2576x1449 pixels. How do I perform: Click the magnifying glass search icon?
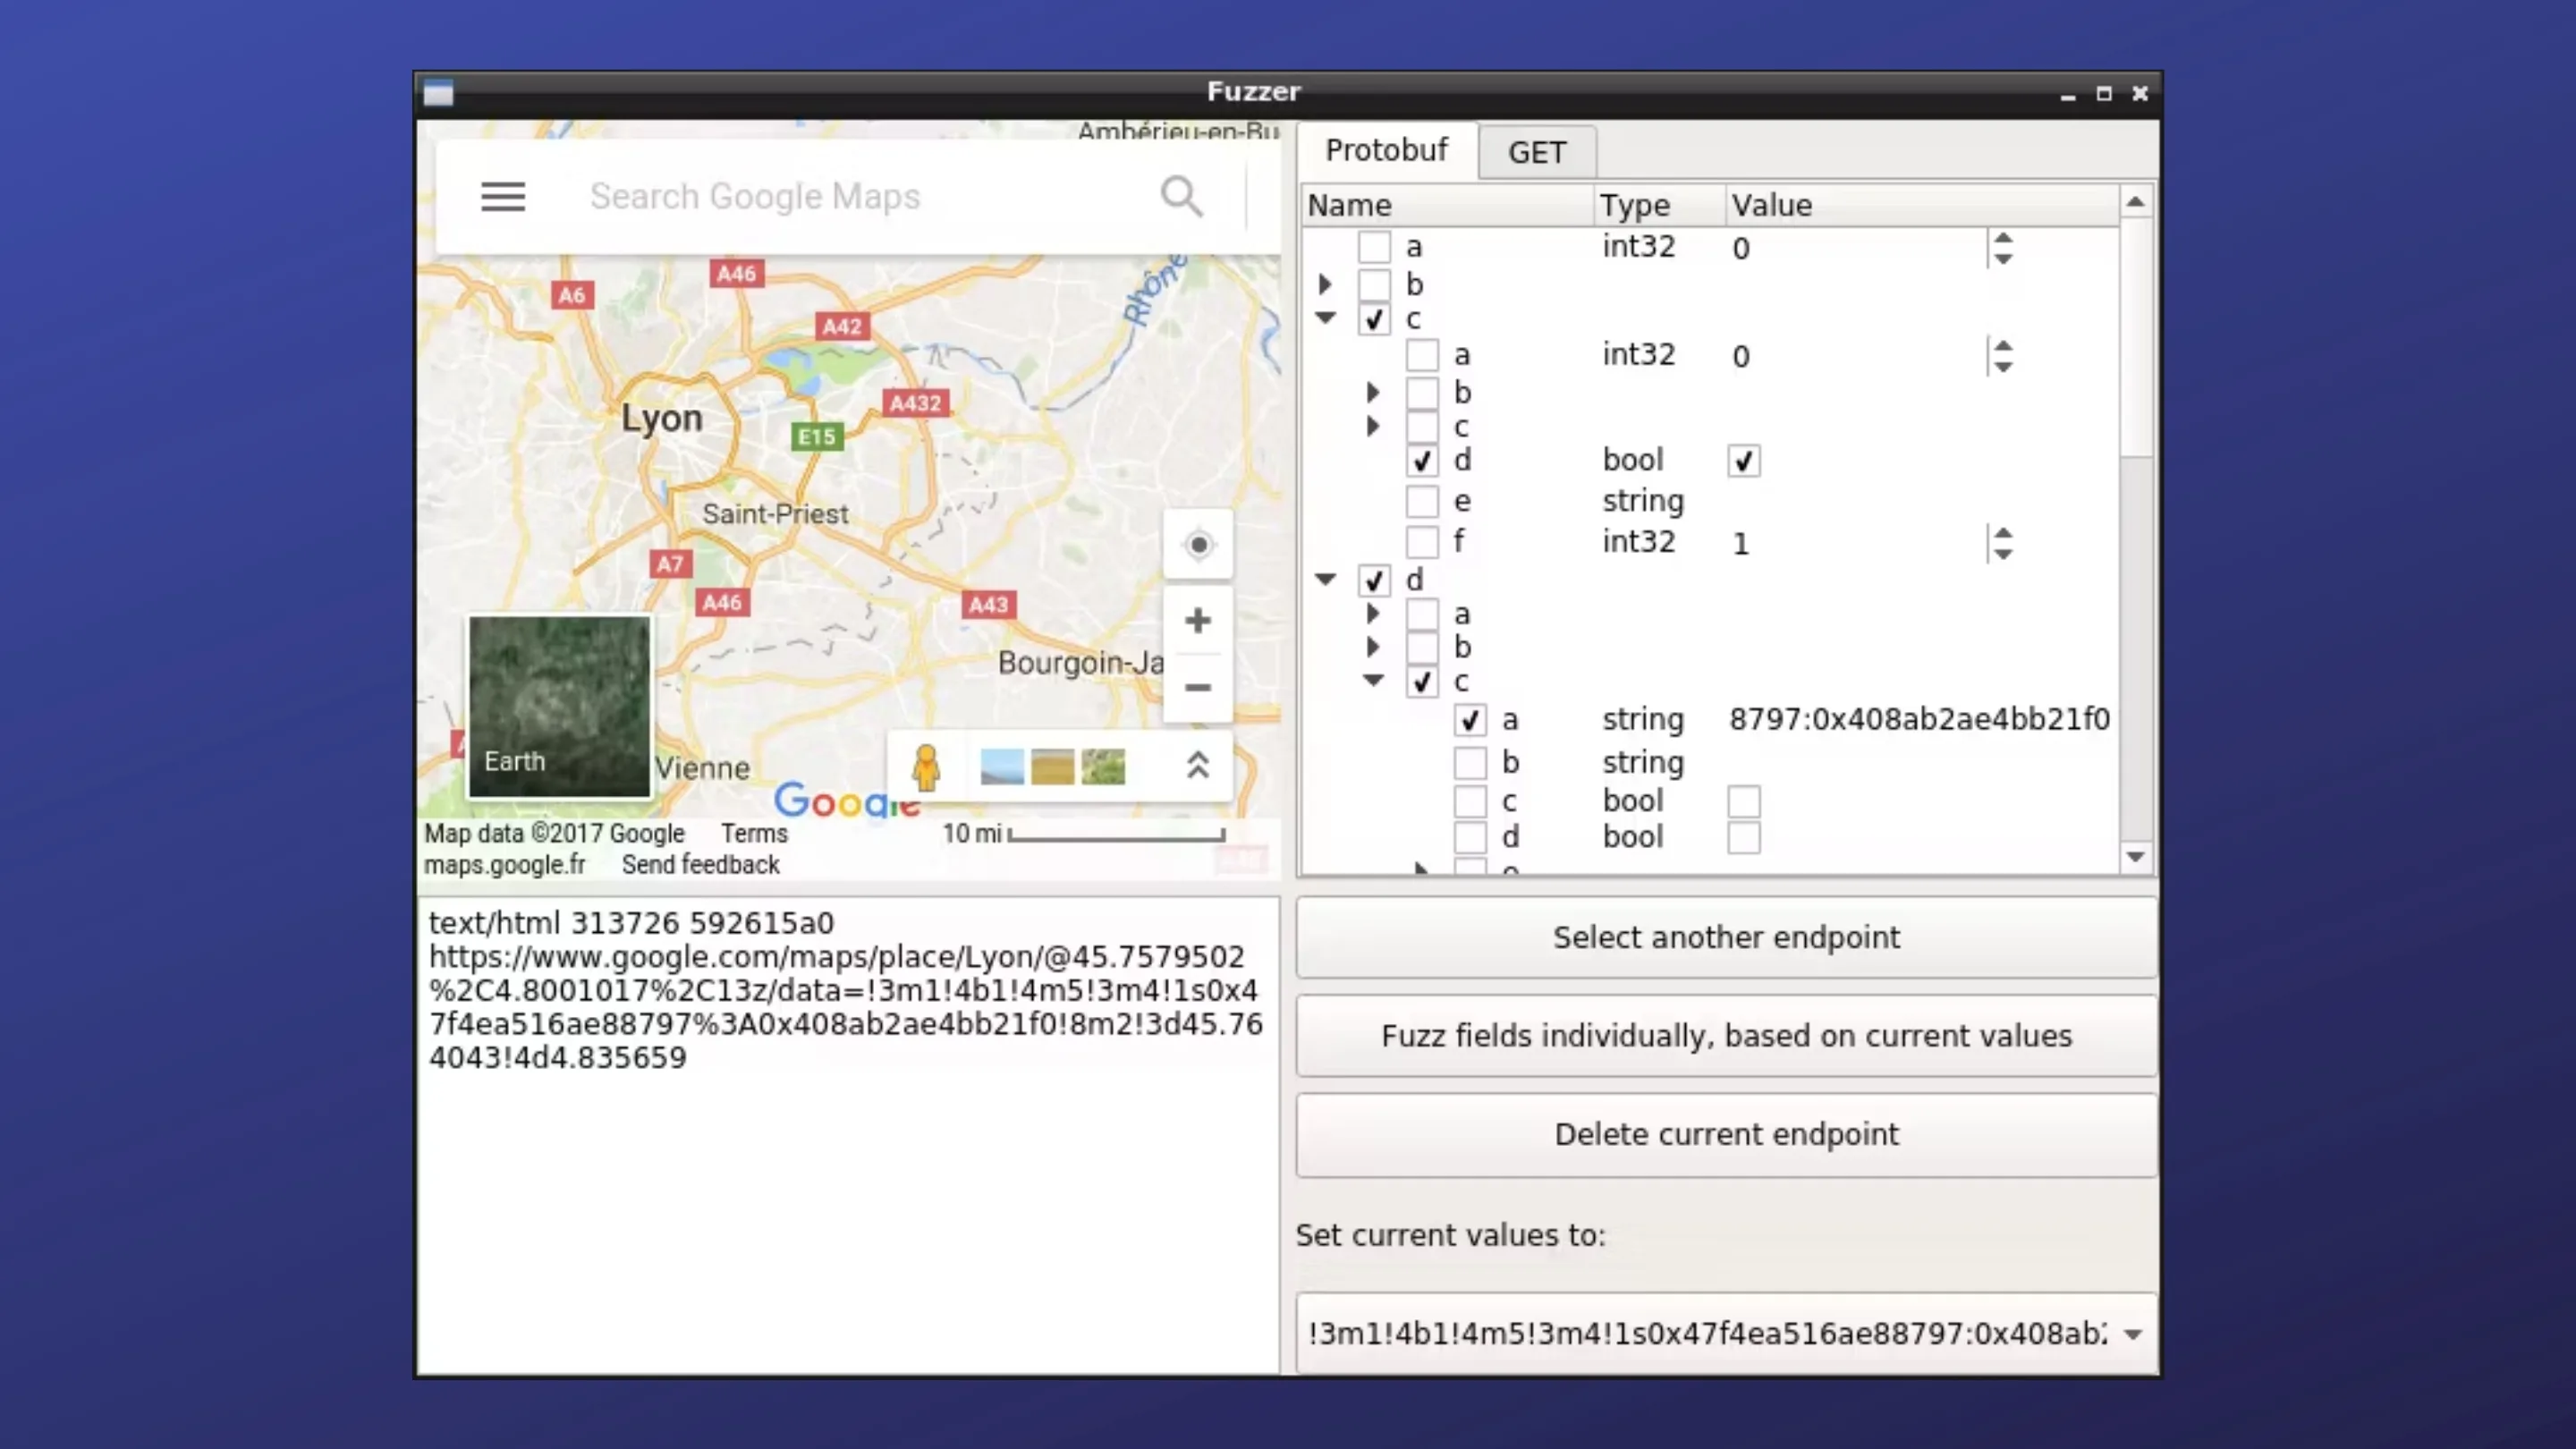(1181, 196)
